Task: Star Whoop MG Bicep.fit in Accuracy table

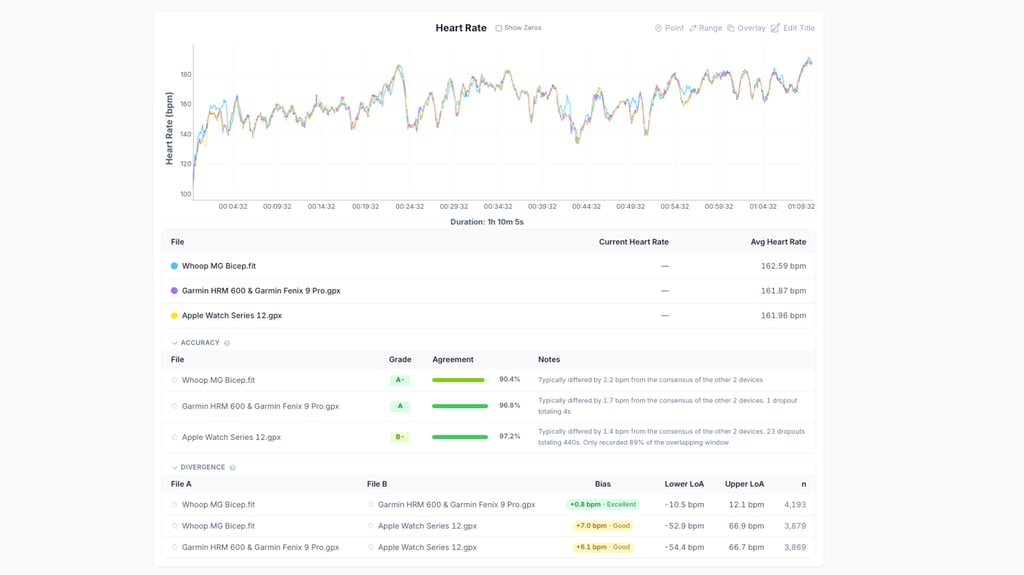Action: tap(174, 380)
